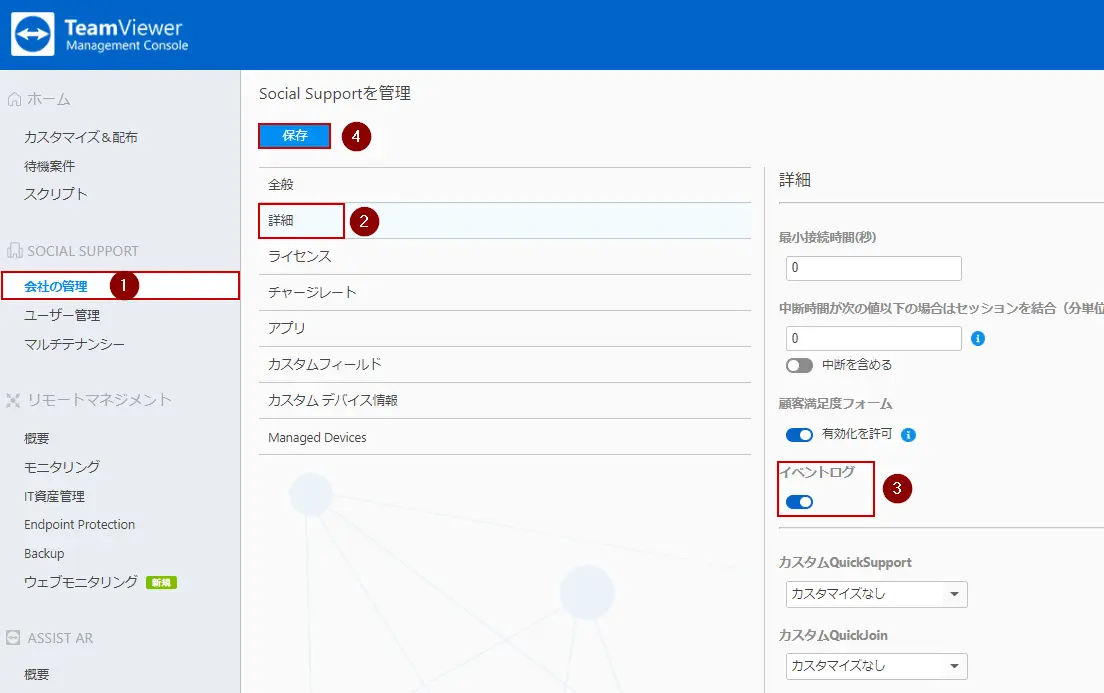
Task: Click the 最小接続時間(秒) input field
Action: pos(873,268)
